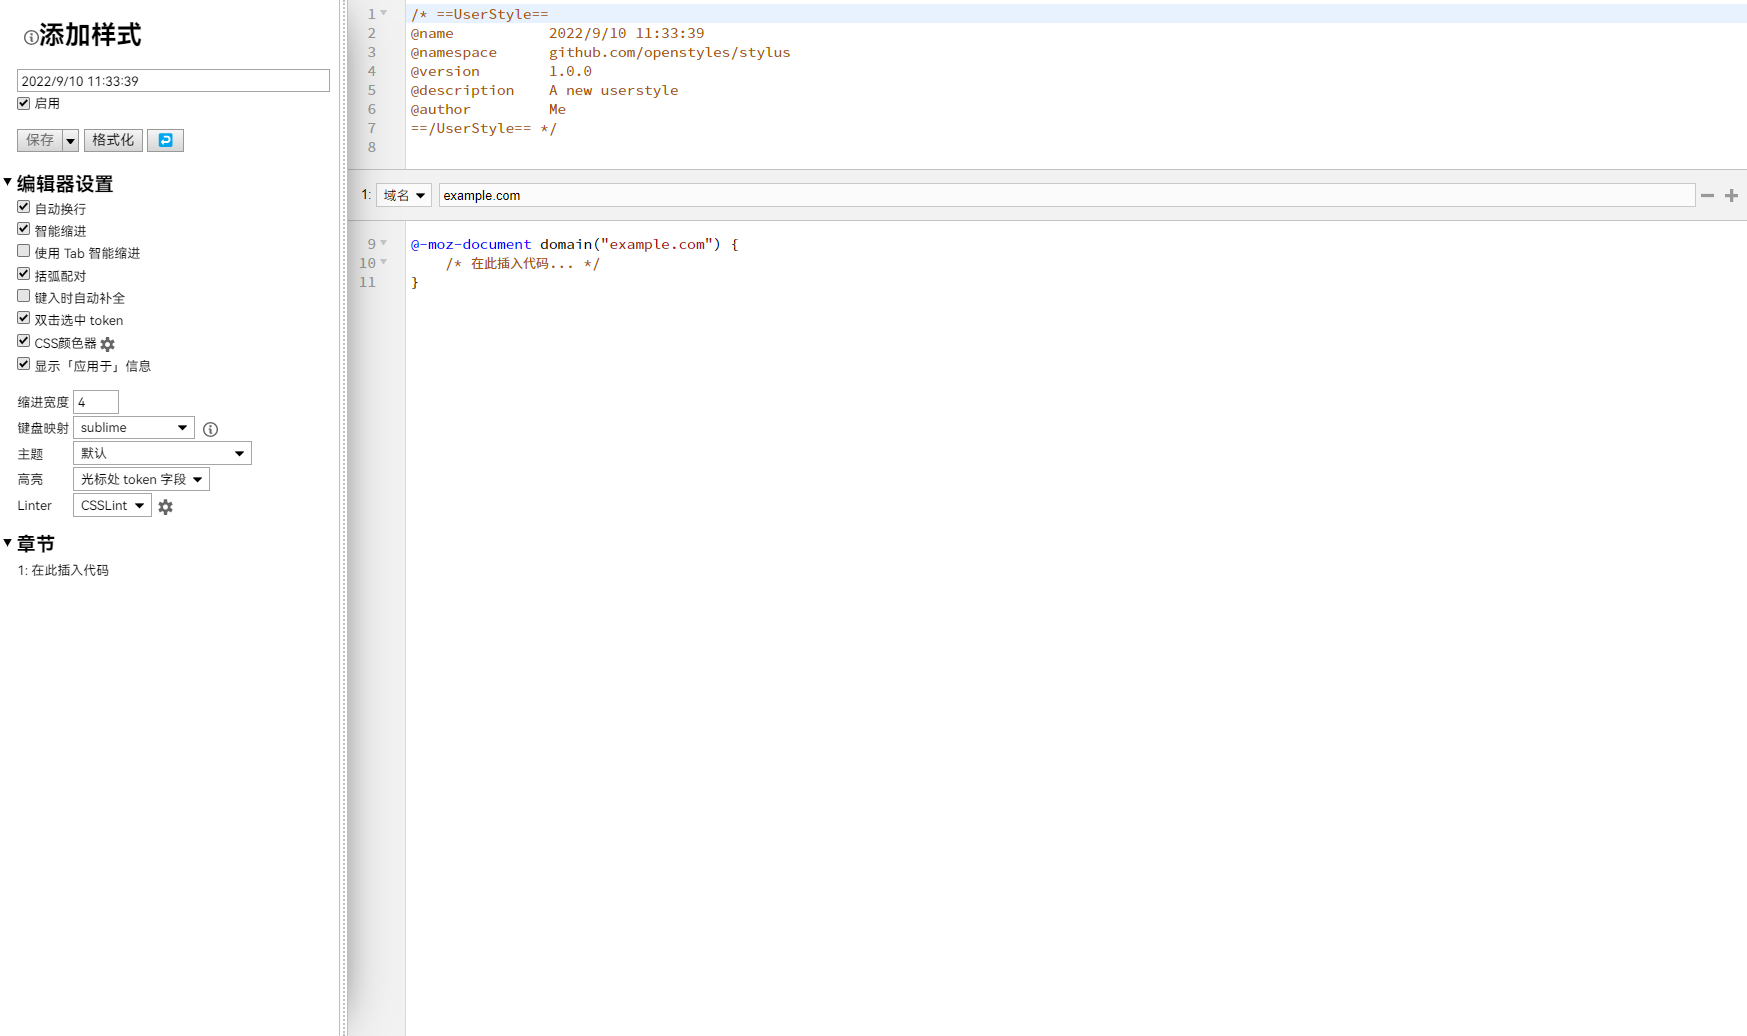1747x1036 pixels.
Task: Open Linter CSSLint dropdown
Action: 112,506
